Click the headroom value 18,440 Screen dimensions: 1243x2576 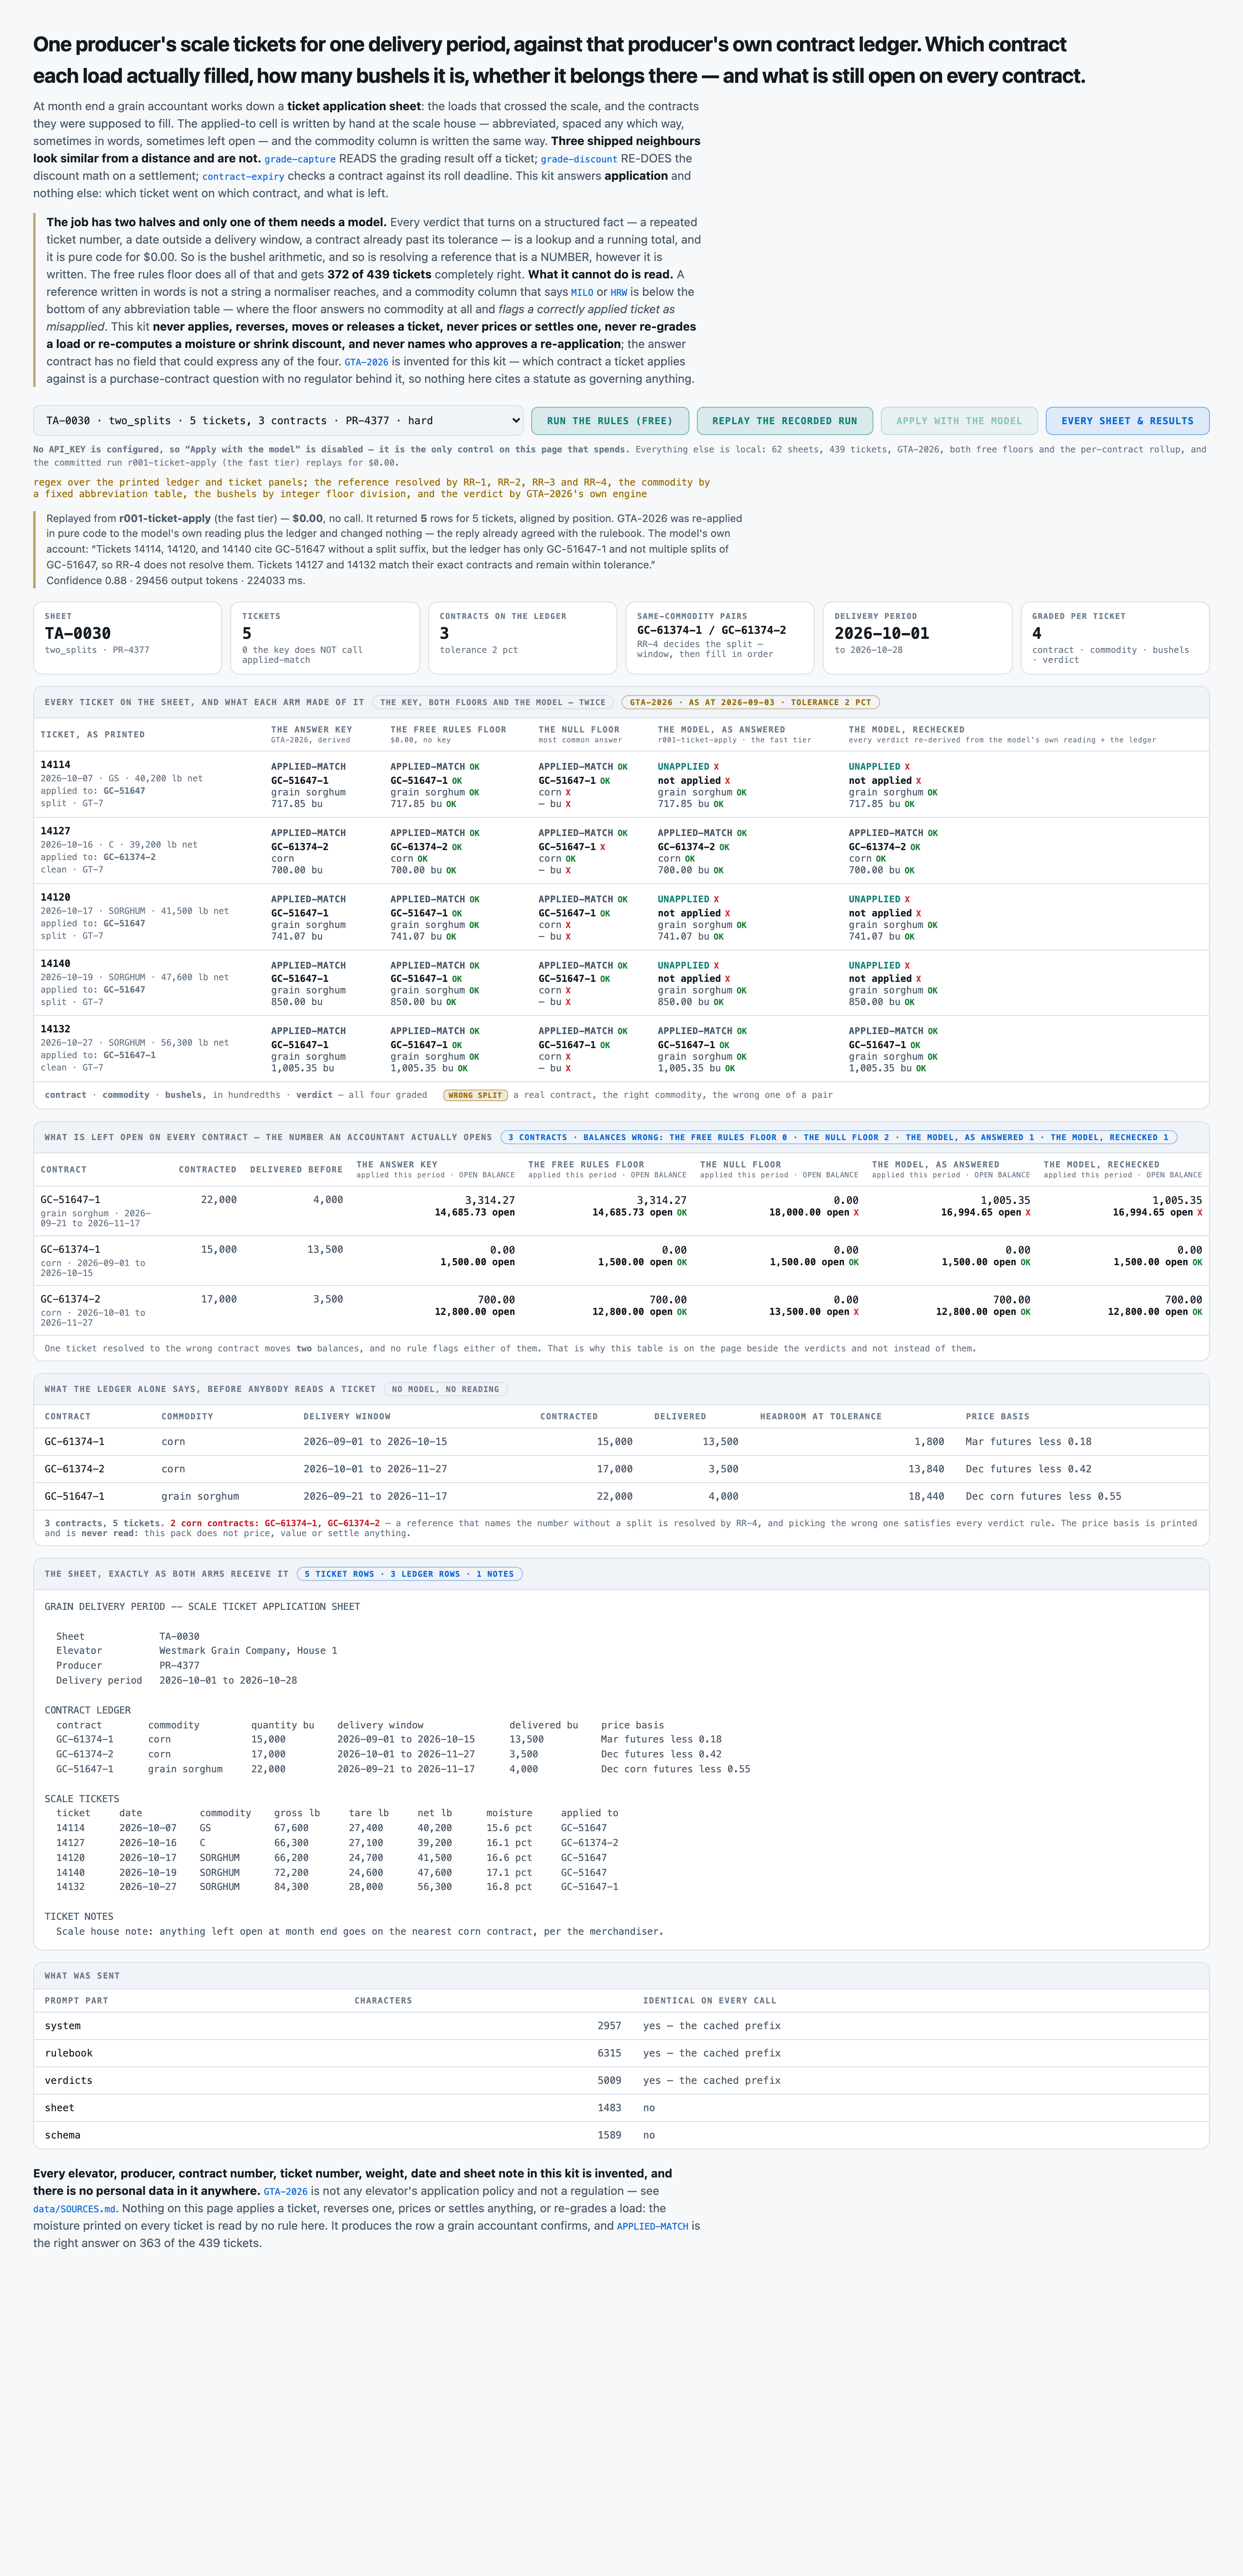click(929, 1497)
